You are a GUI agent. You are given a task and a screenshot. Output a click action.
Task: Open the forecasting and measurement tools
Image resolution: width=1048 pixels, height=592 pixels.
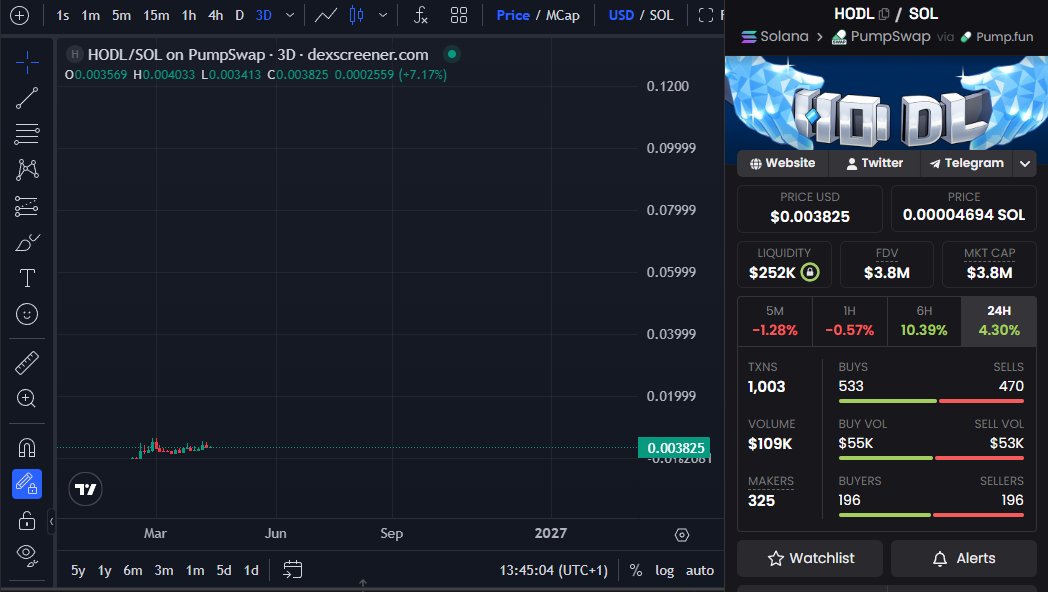click(27, 206)
